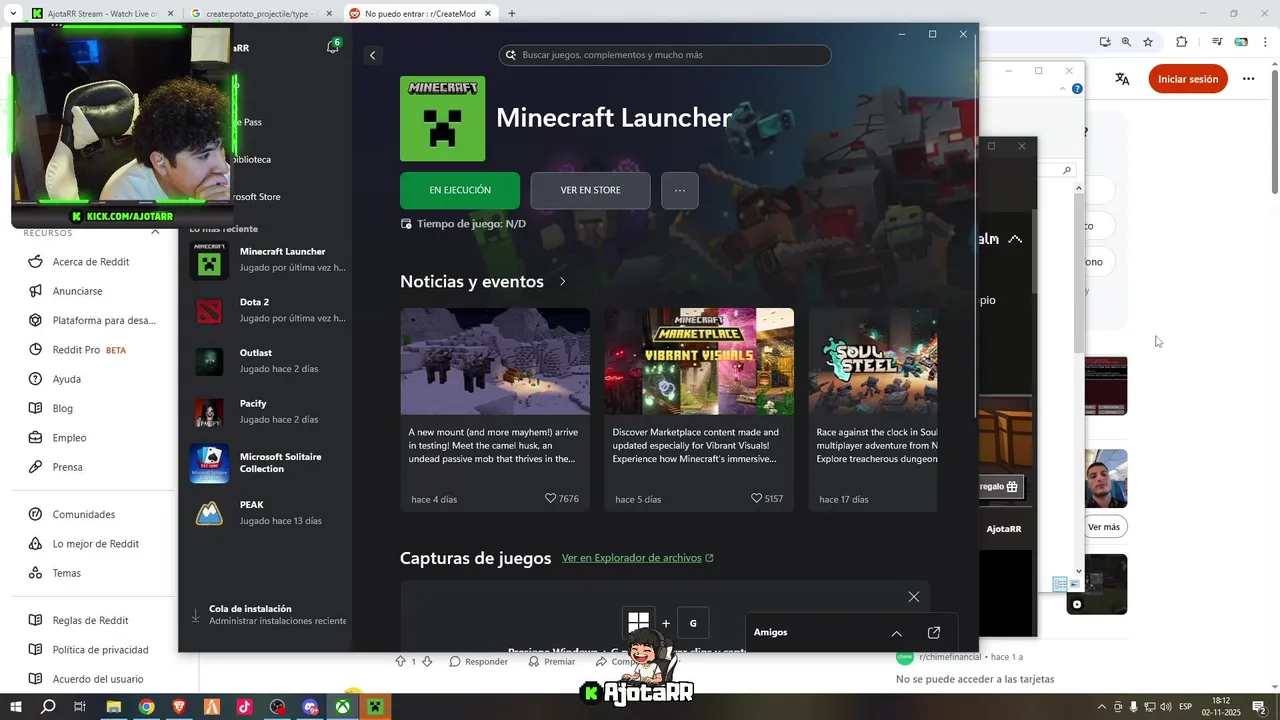This screenshot has width=1280, height=720.
Task: Open the camel husk news thumbnail
Action: pos(495,361)
